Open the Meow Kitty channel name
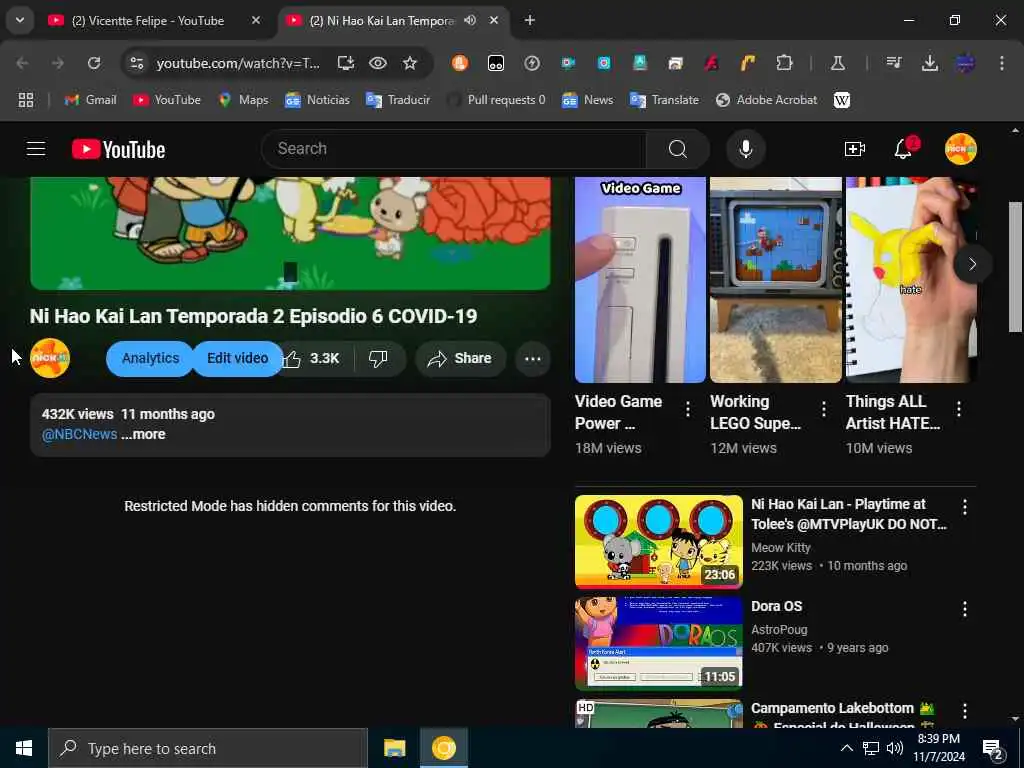This screenshot has height=768, width=1024. pos(780,547)
